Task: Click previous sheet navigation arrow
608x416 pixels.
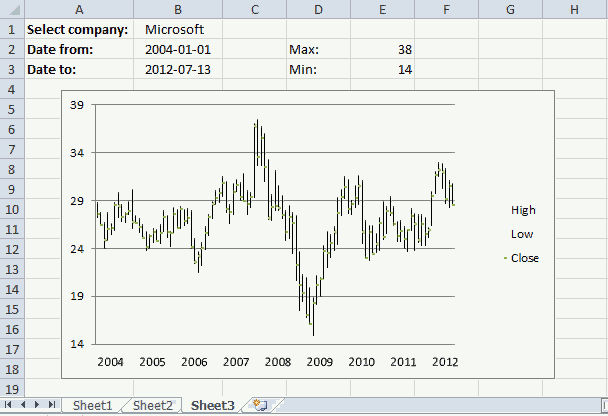Action: tap(23, 405)
